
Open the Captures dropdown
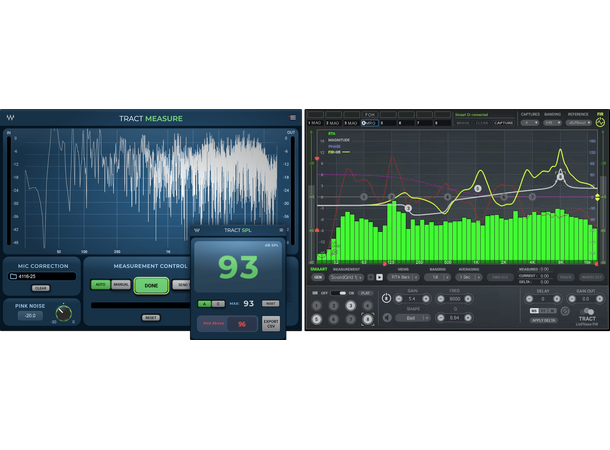tap(530, 123)
